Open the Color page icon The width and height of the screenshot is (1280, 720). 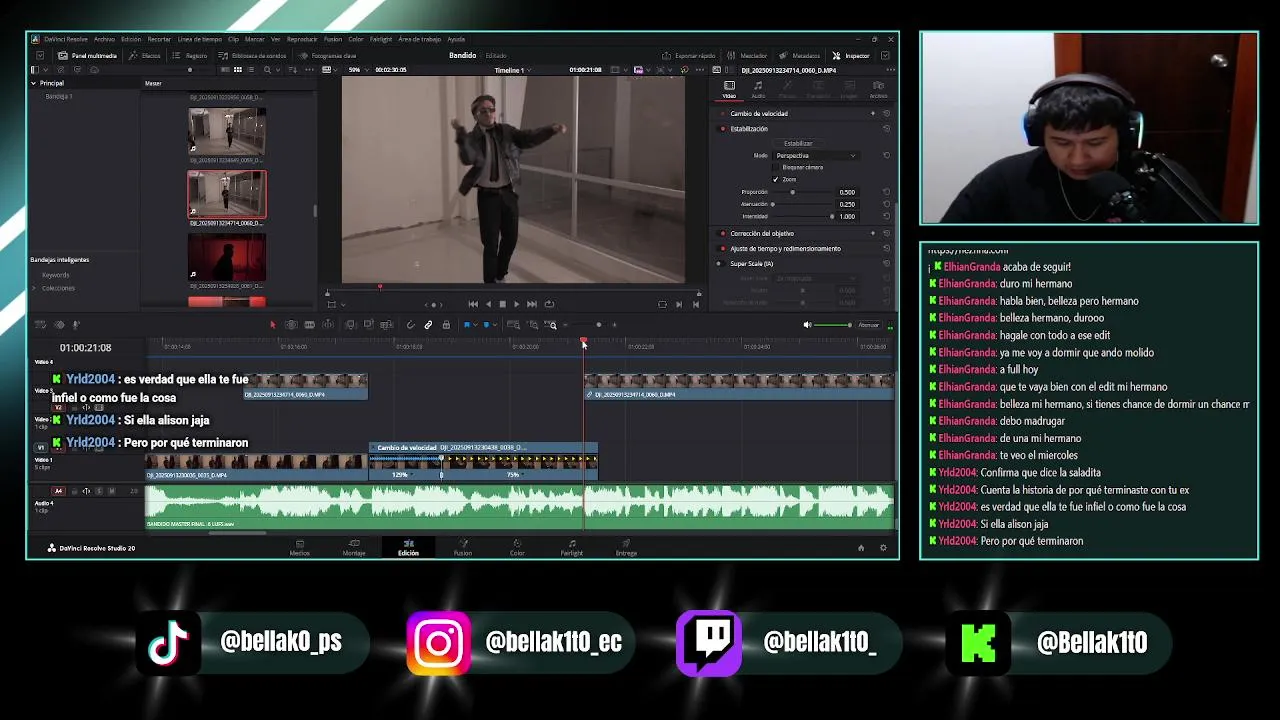click(x=517, y=544)
